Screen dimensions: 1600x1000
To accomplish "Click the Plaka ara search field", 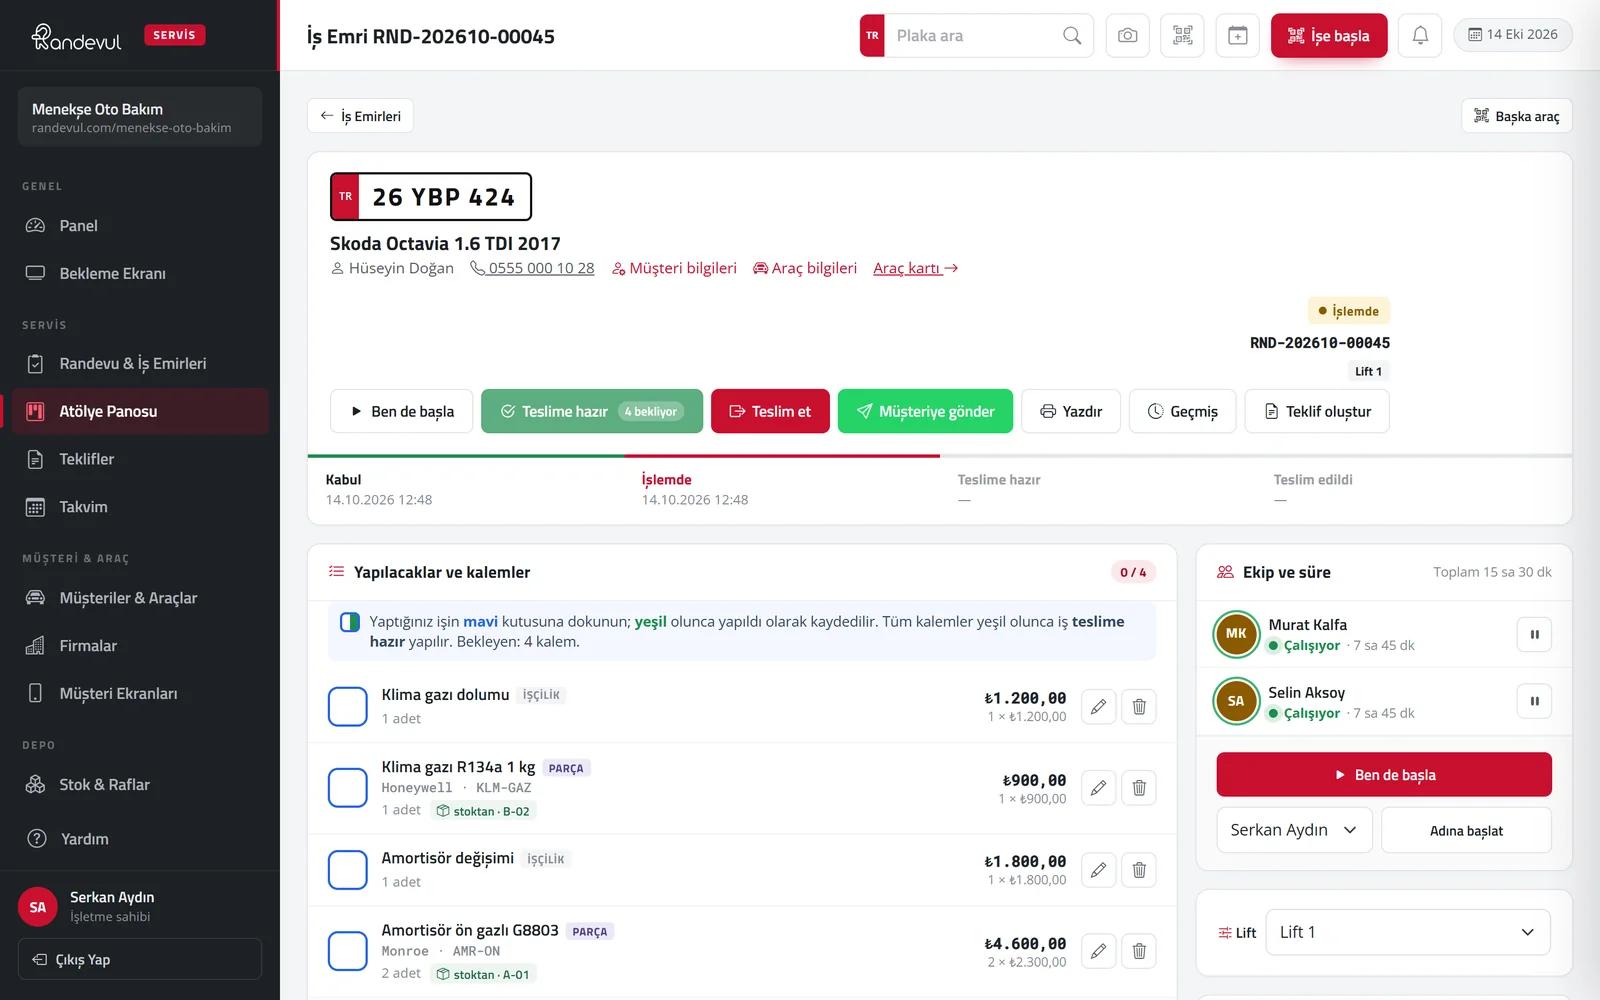I will pos(975,36).
